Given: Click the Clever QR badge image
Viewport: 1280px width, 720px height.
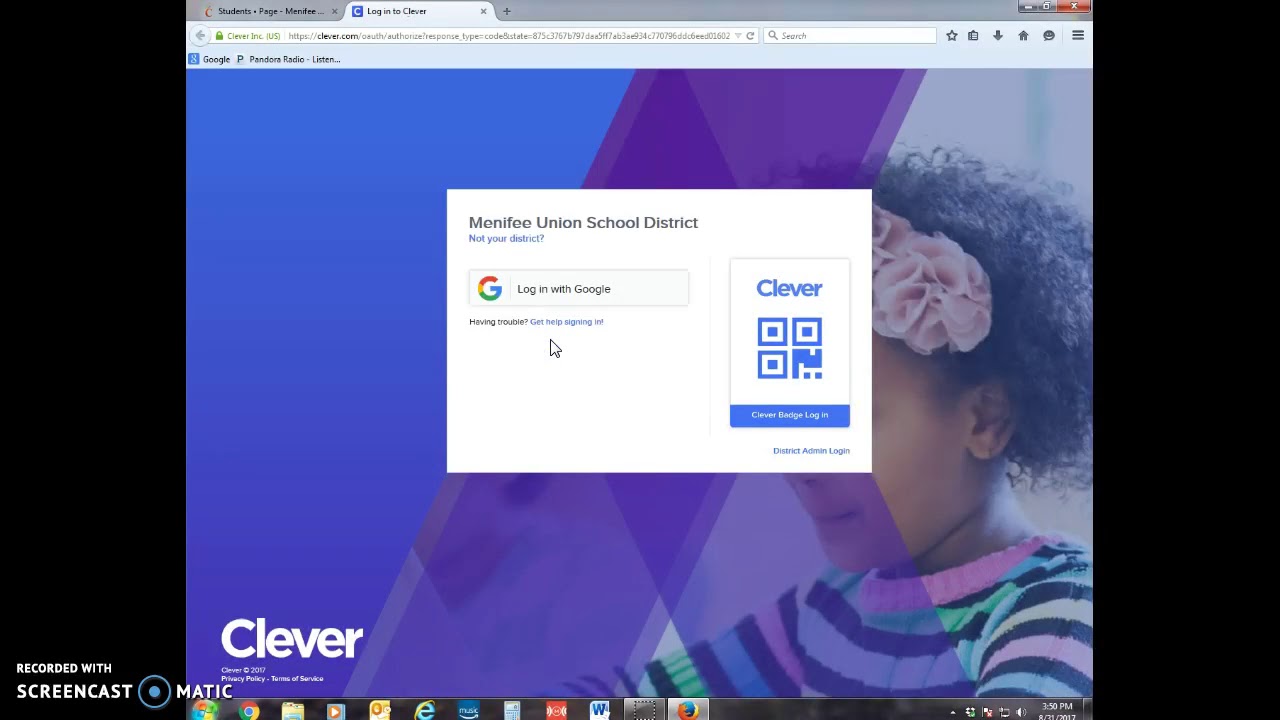Looking at the screenshot, I should click(790, 348).
